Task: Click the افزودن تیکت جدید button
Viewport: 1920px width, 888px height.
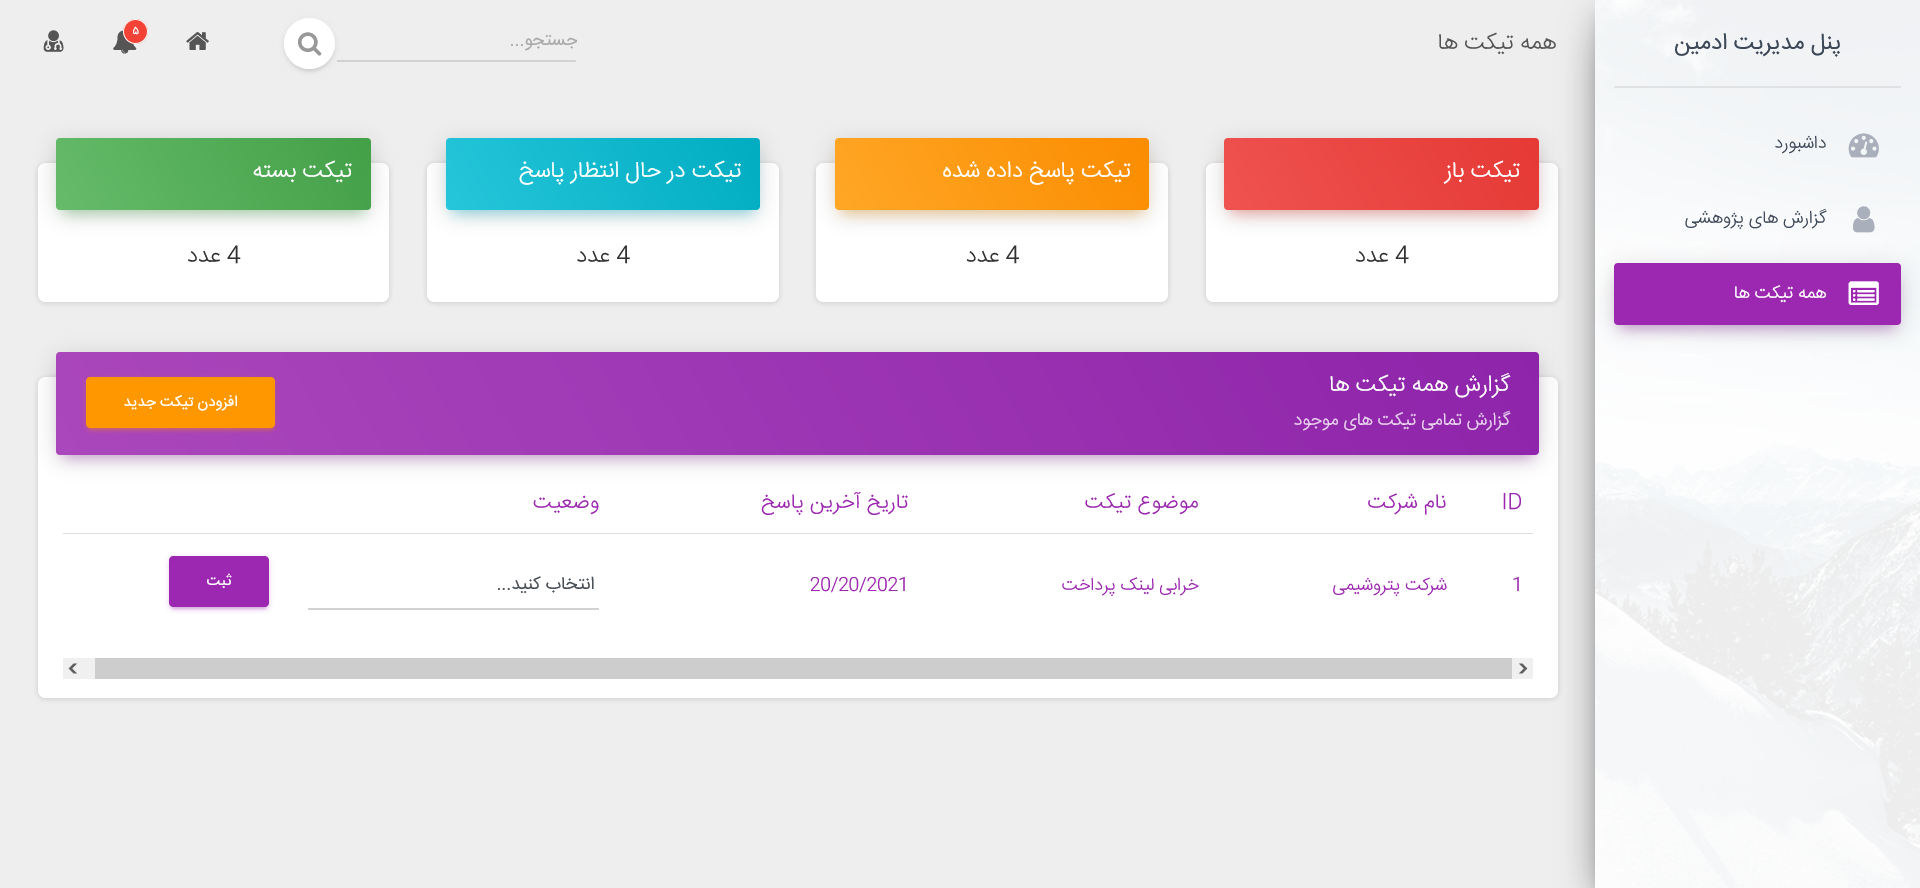Action: coord(180,402)
